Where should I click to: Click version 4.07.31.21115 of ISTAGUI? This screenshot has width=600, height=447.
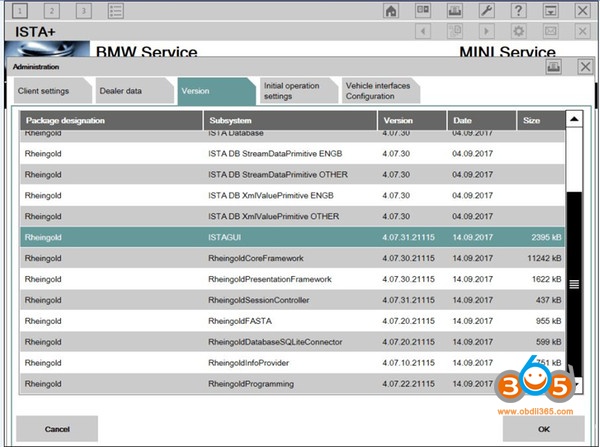click(x=408, y=237)
